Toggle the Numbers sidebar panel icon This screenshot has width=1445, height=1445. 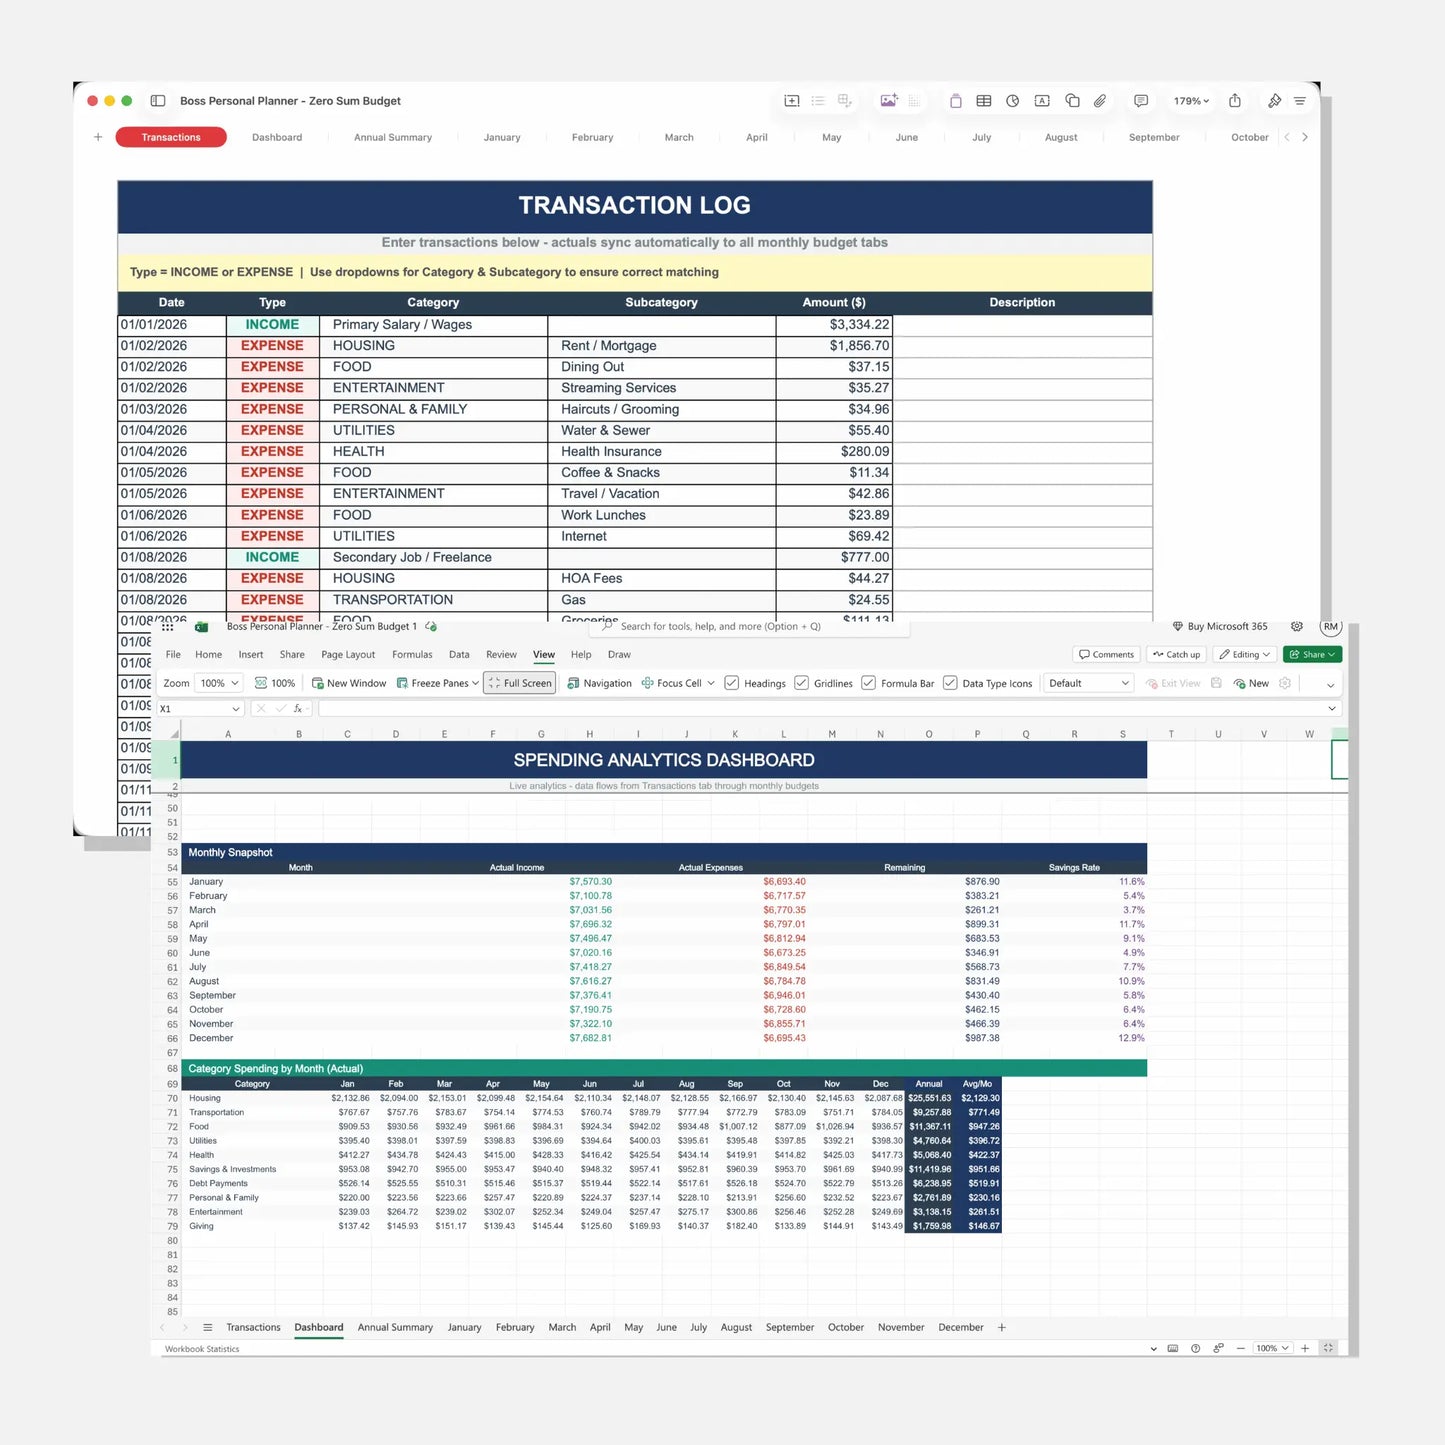click(158, 101)
